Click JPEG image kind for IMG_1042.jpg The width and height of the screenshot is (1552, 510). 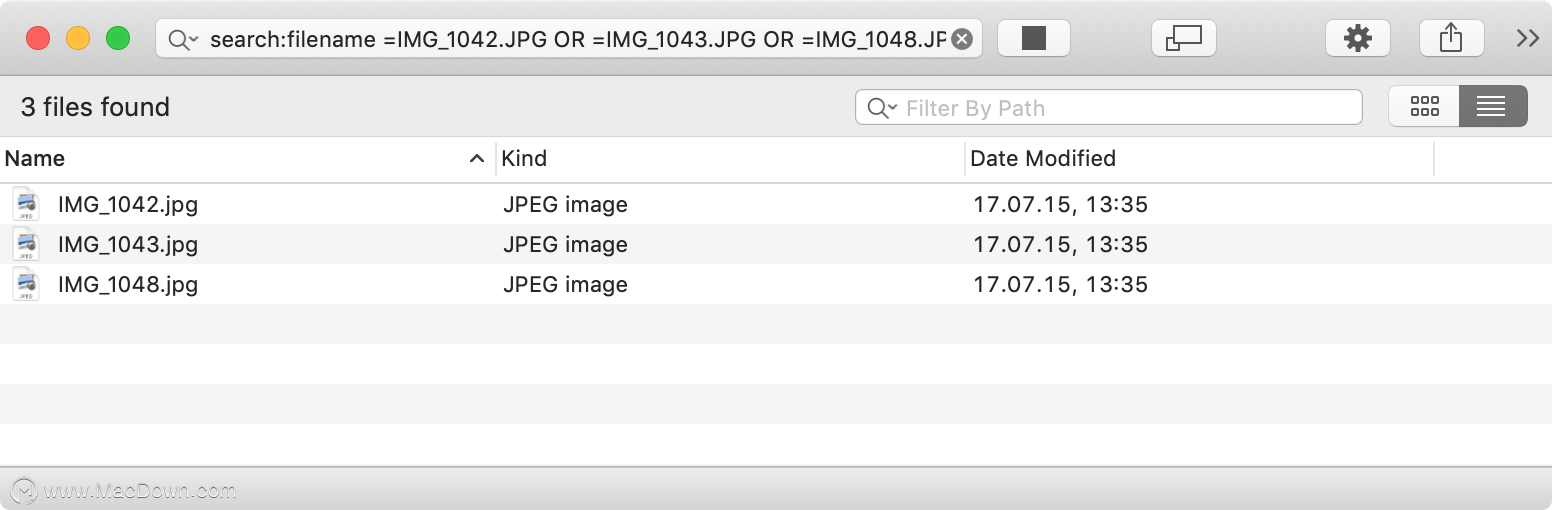pos(565,204)
